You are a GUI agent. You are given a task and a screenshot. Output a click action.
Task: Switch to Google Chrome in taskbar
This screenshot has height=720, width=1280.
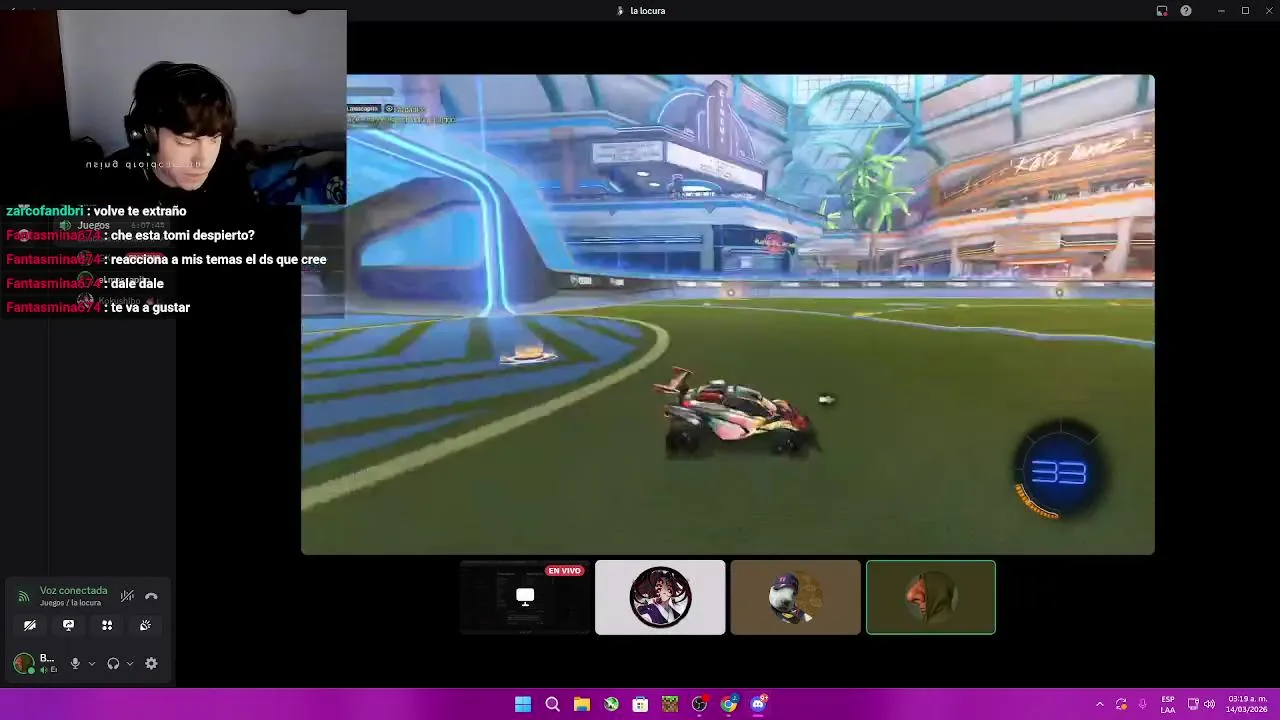point(729,704)
